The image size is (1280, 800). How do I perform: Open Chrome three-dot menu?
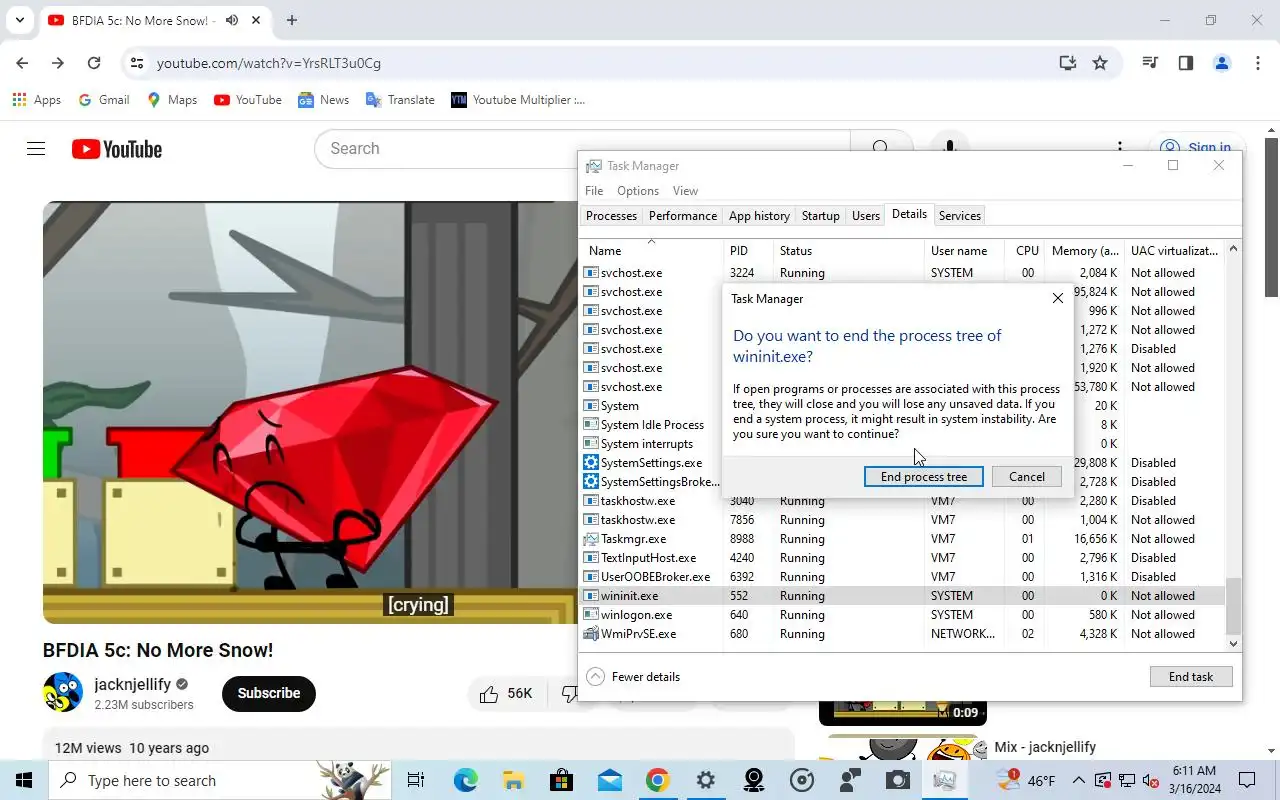click(1258, 63)
